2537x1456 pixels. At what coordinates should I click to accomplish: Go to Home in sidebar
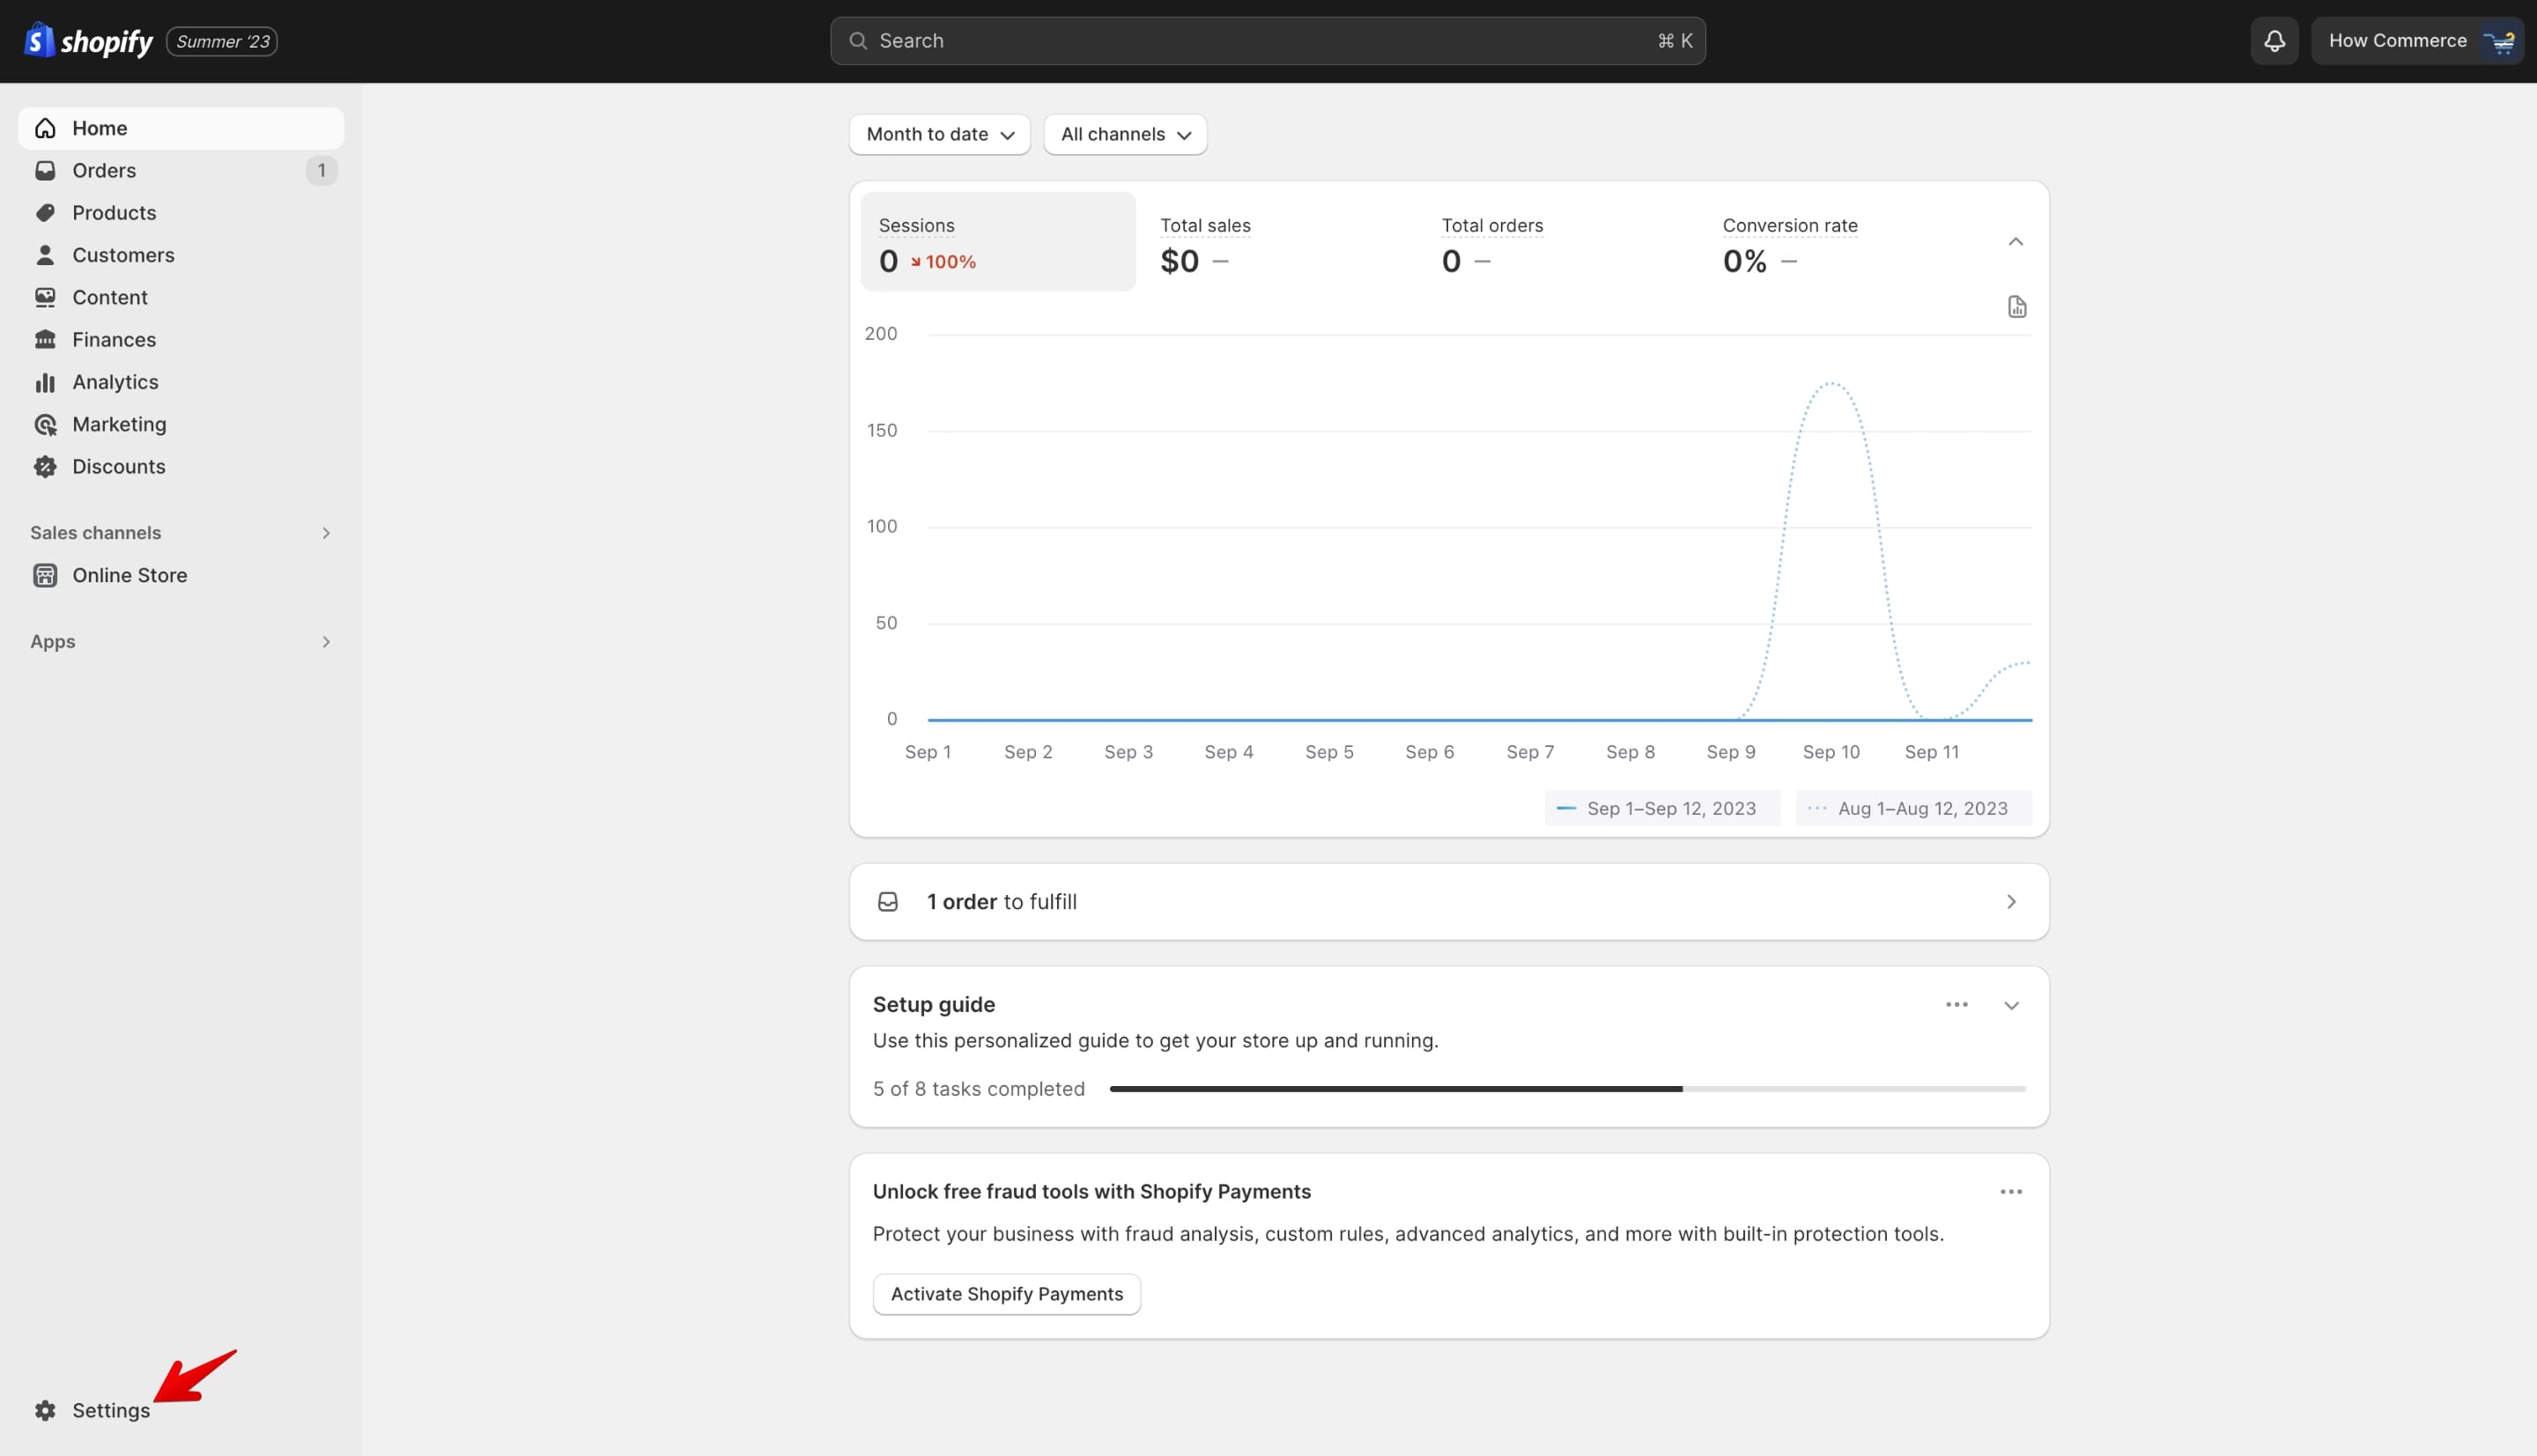click(x=180, y=128)
